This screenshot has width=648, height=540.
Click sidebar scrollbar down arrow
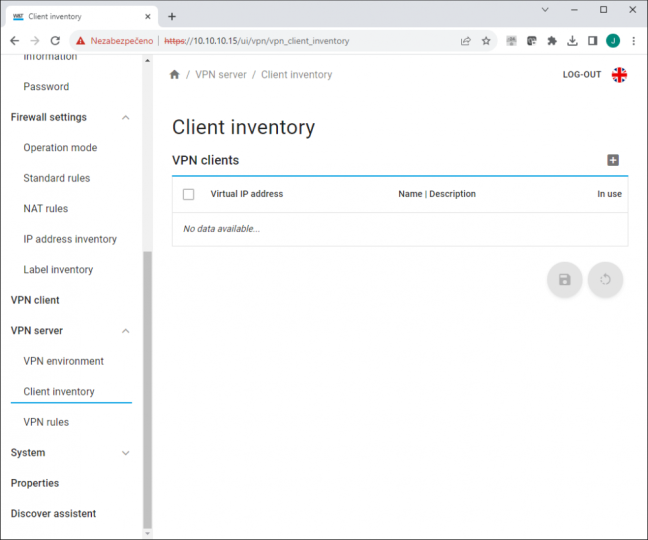coord(148,534)
